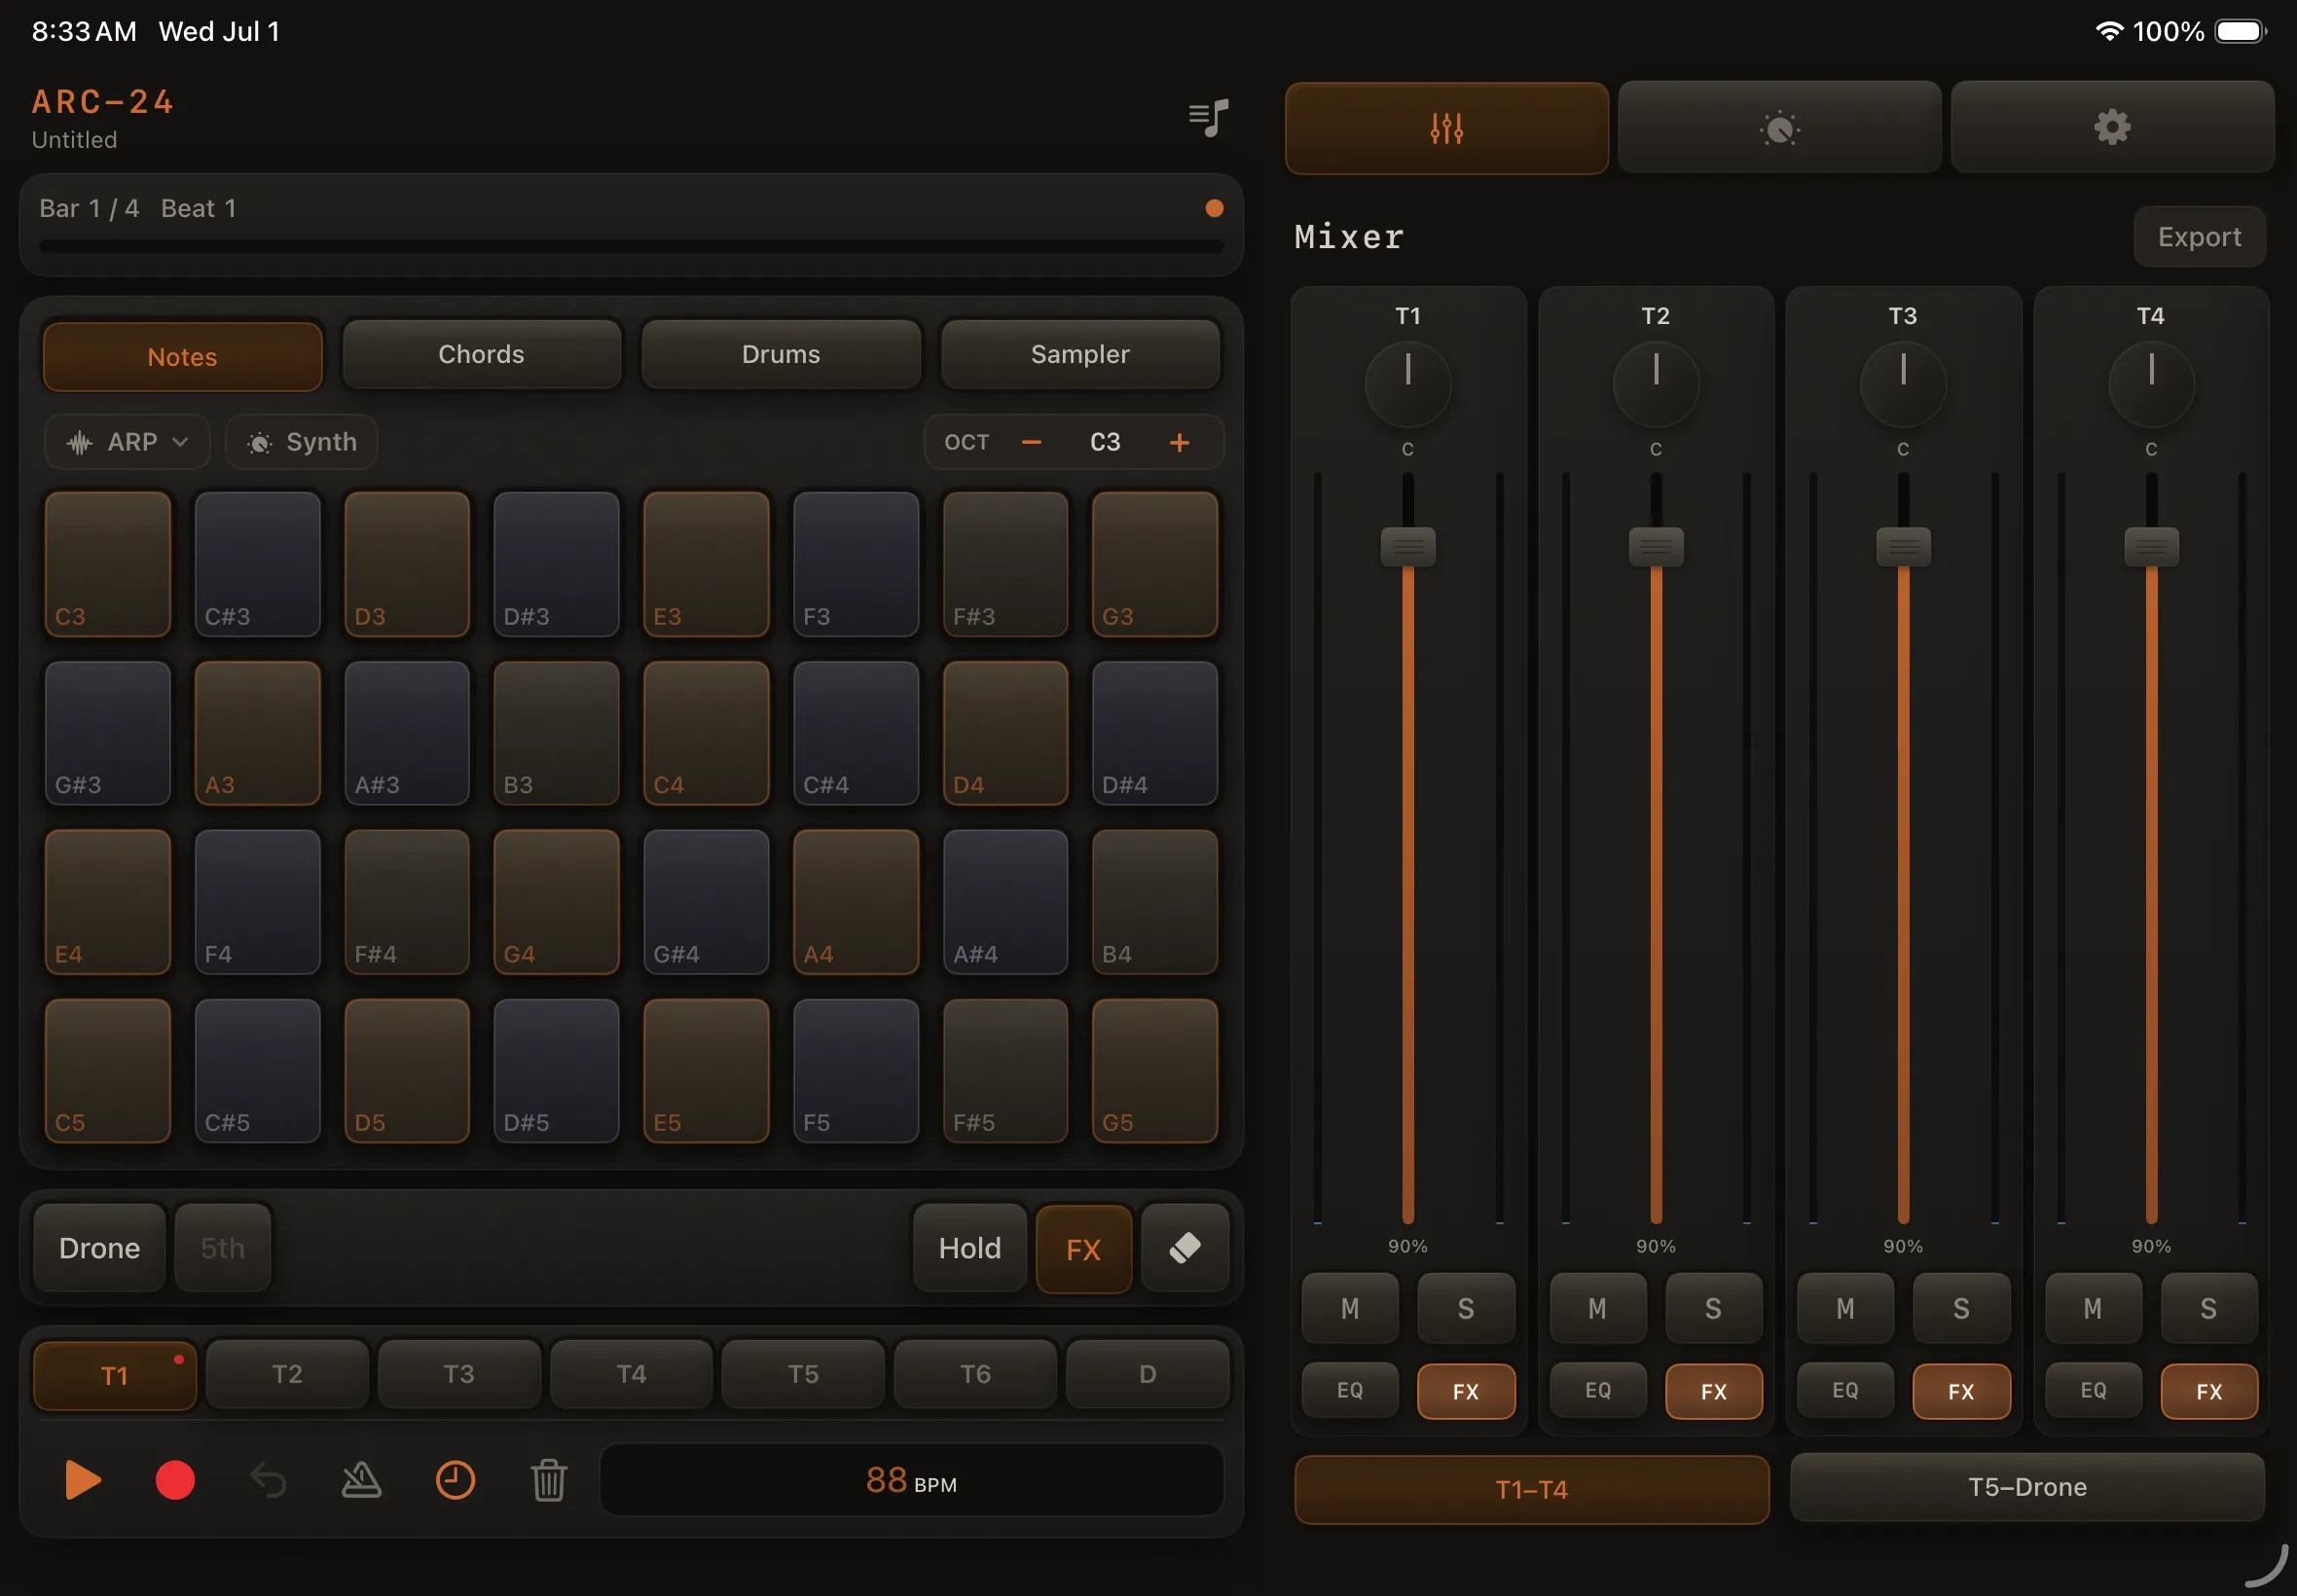Viewport: 2297px width, 1596px height.
Task: Tap the F#3 note pad
Action: click(1005, 564)
